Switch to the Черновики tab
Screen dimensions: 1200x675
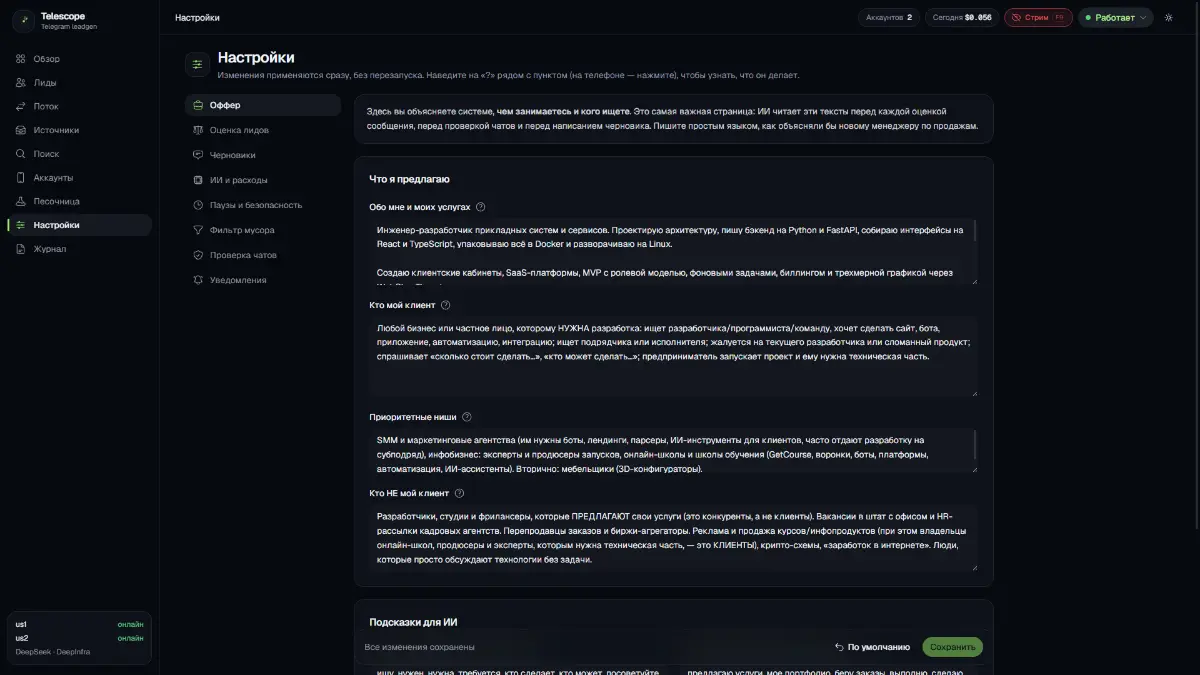click(263, 155)
